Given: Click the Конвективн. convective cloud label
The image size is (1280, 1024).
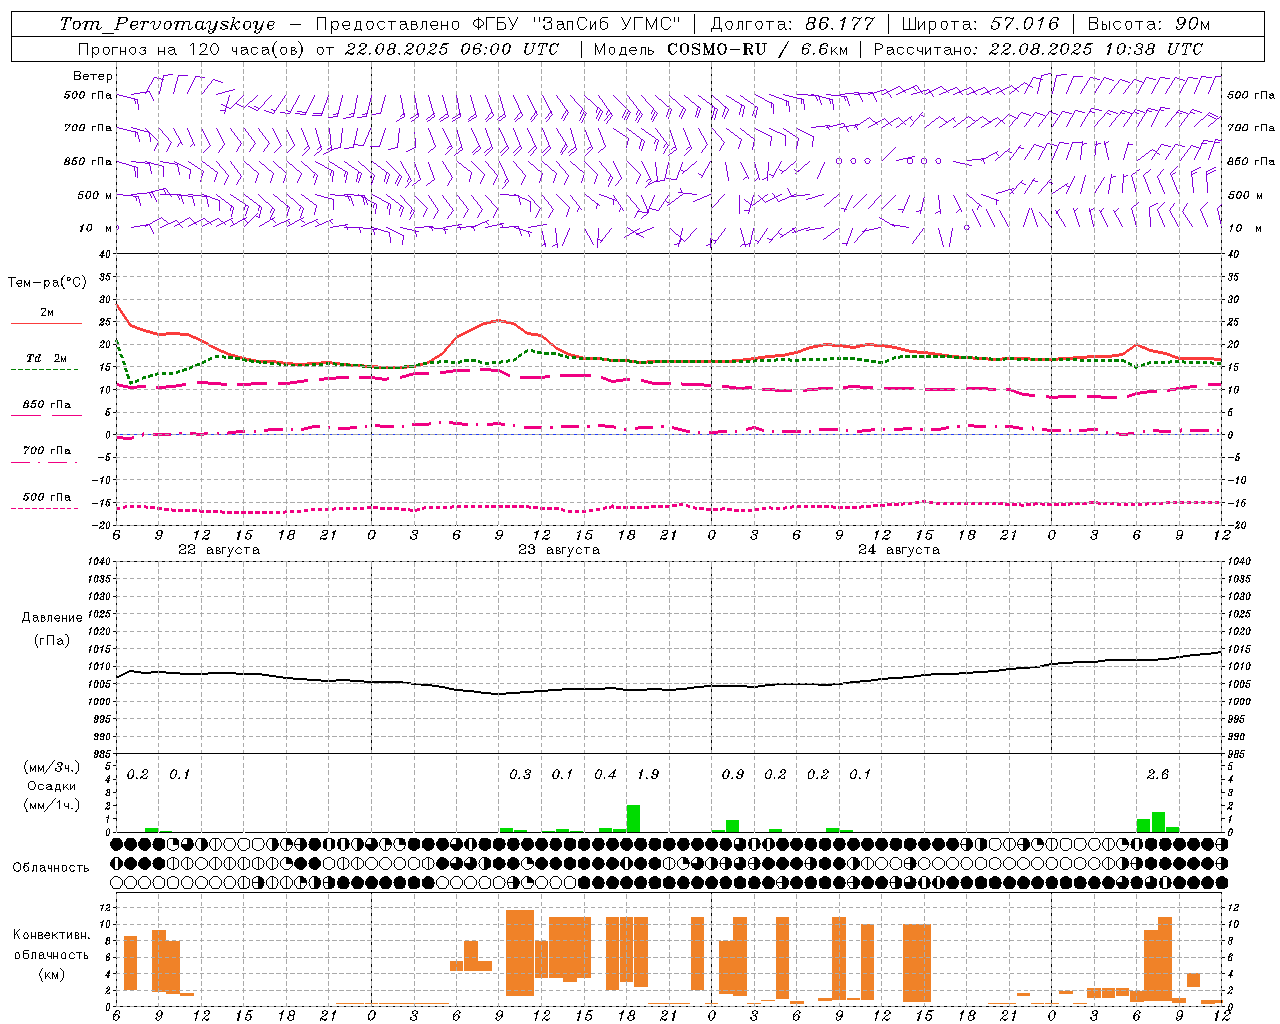Looking at the screenshot, I should 52,935.
